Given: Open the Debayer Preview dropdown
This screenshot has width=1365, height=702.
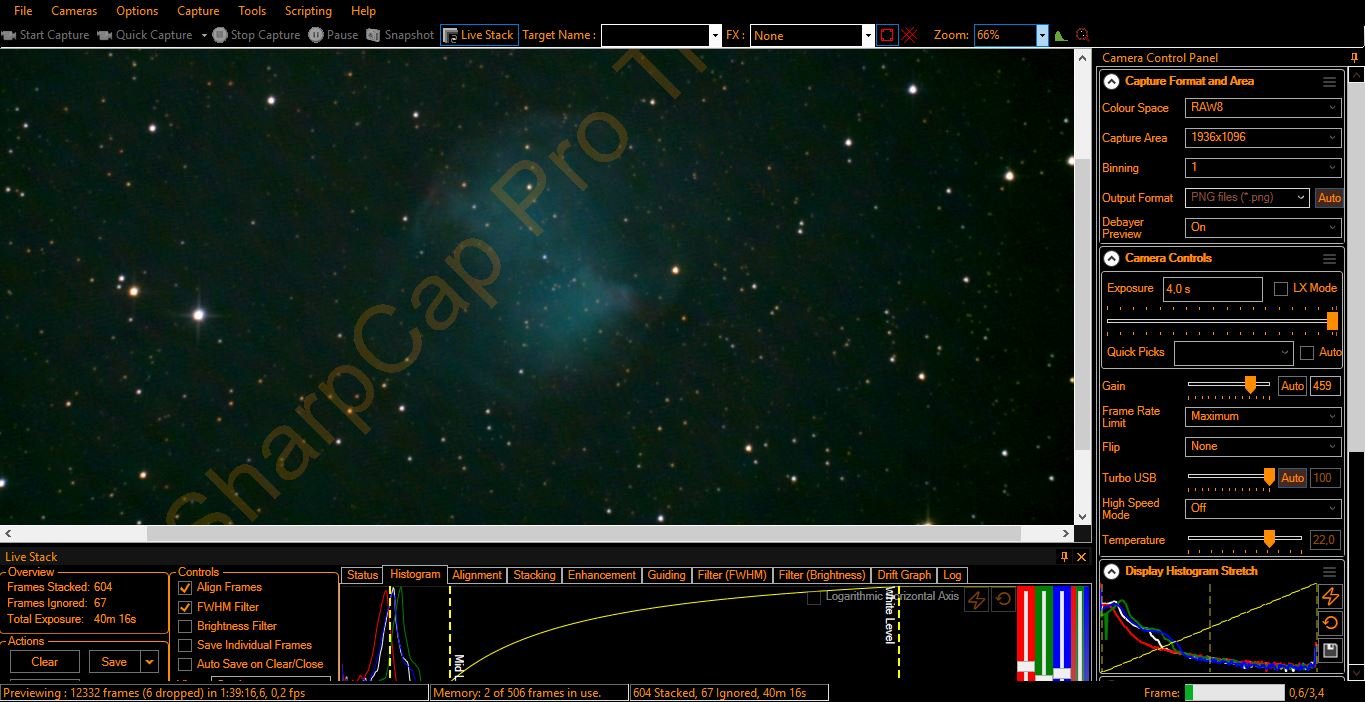Looking at the screenshot, I should (1263, 227).
